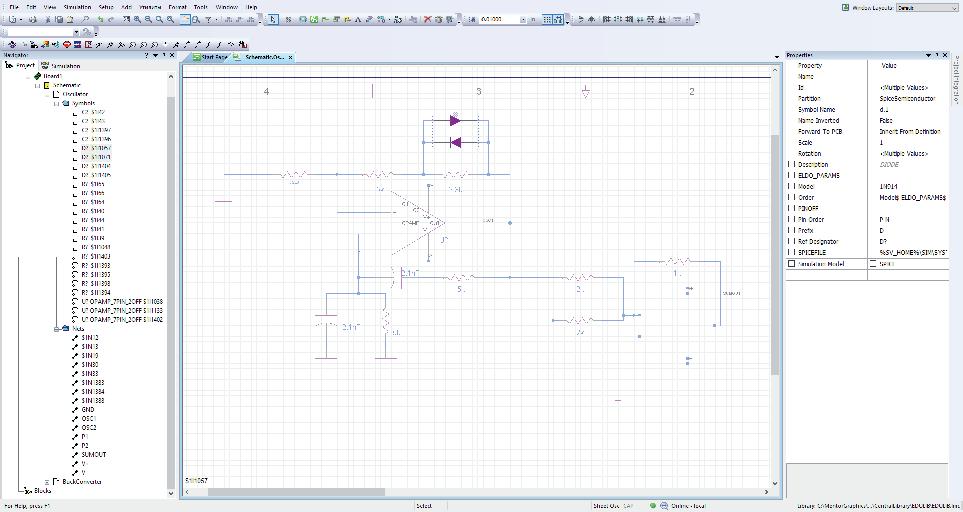This screenshot has width=963, height=512.
Task: Click the red diamond toolbar icon
Action: [67, 44]
